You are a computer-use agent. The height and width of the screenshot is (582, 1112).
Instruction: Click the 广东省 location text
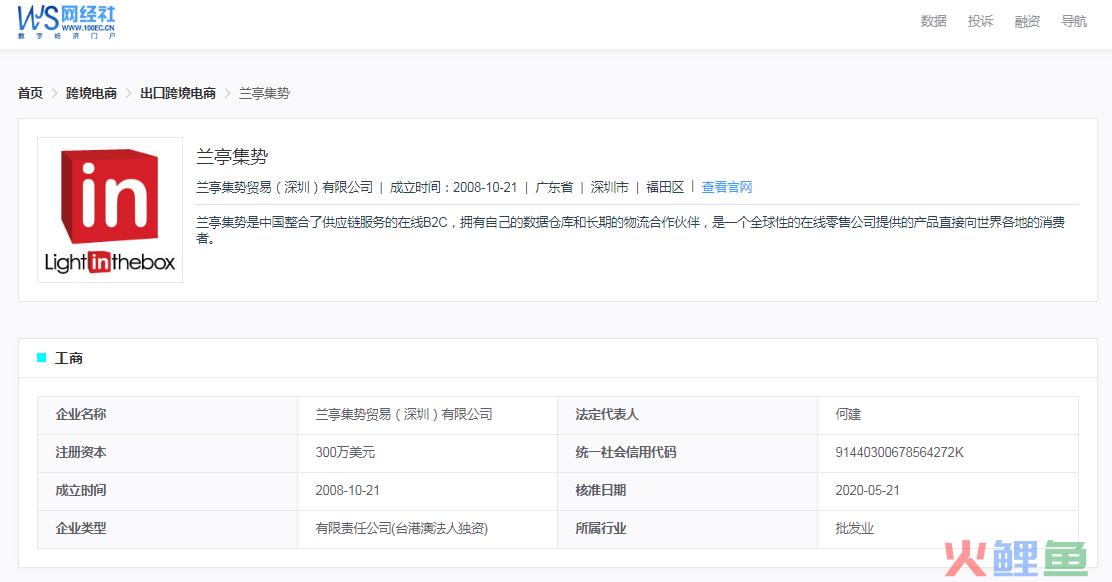[x=554, y=187]
